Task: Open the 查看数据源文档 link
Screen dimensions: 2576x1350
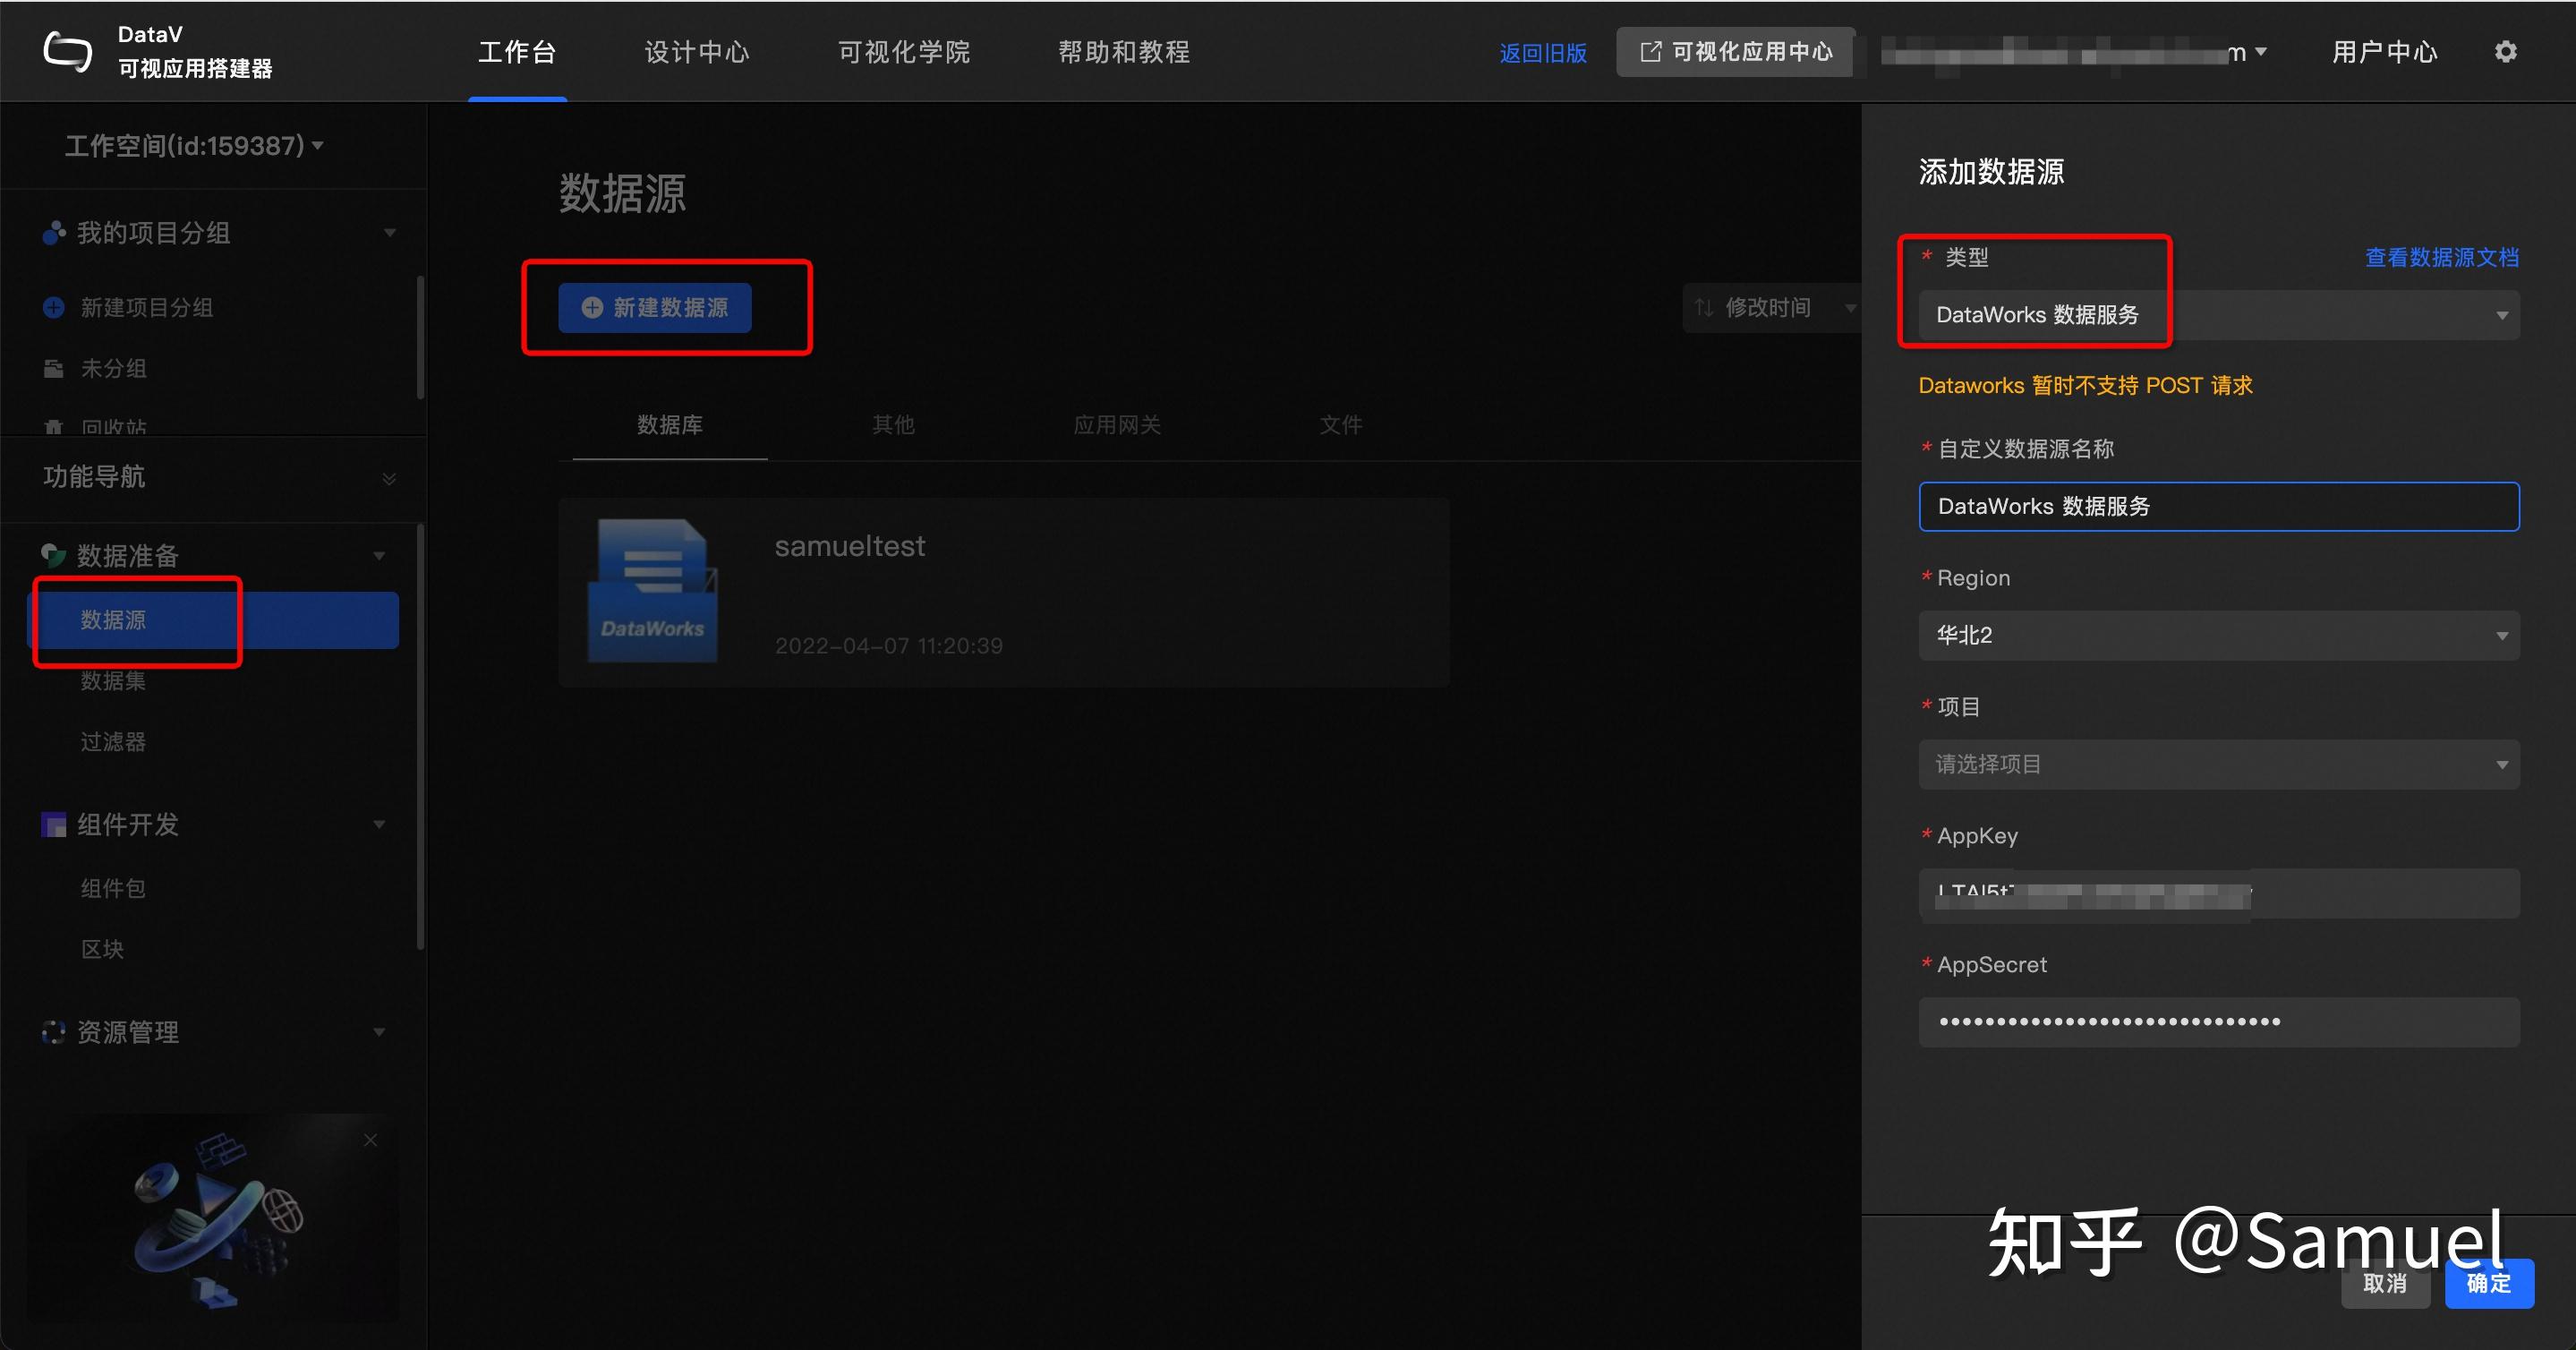Action: [2441, 257]
